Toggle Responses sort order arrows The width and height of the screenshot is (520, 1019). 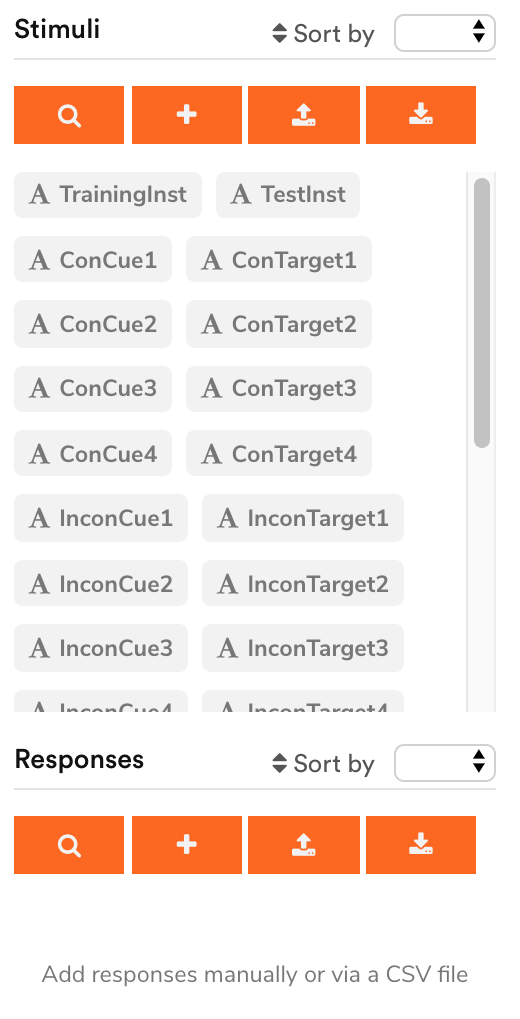point(280,763)
